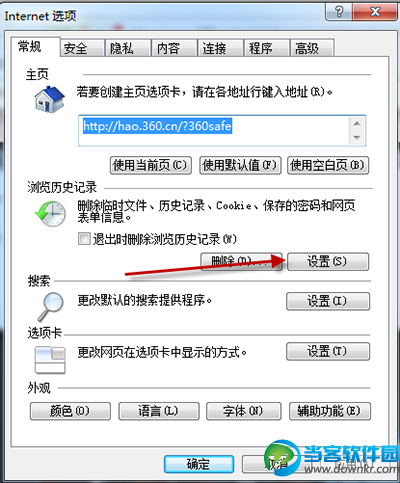
Task: Click the homepage URL scroll down arrow
Action: coord(357,137)
